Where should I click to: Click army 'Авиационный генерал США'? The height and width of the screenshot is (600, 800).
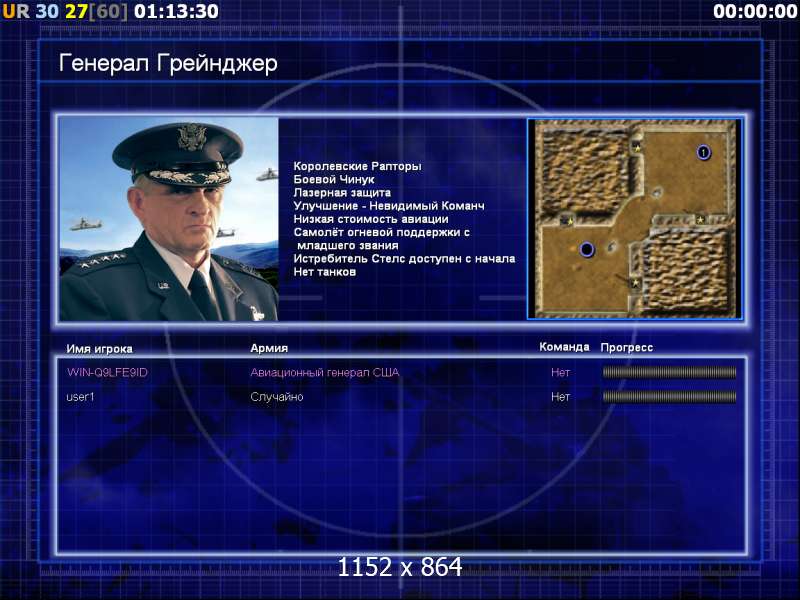tap(324, 372)
